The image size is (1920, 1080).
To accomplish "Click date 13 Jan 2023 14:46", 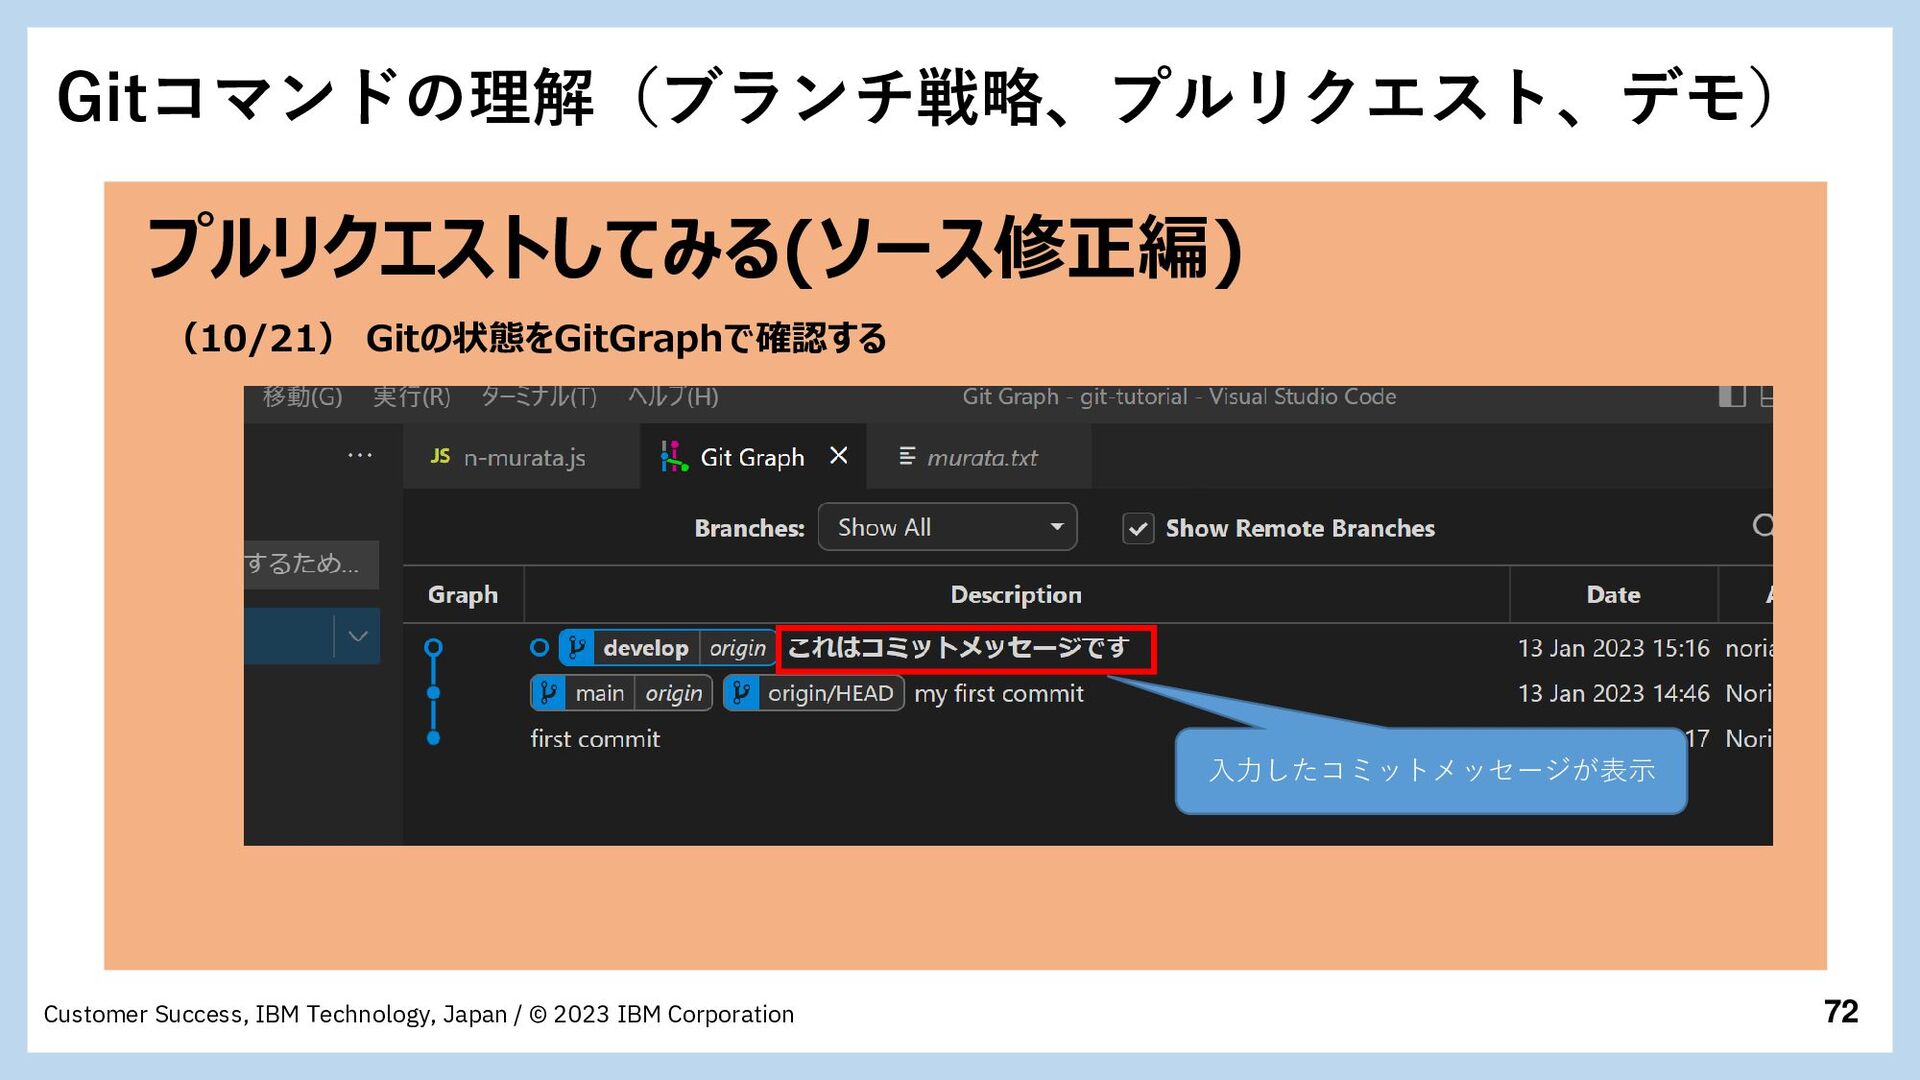I will point(1613,693).
